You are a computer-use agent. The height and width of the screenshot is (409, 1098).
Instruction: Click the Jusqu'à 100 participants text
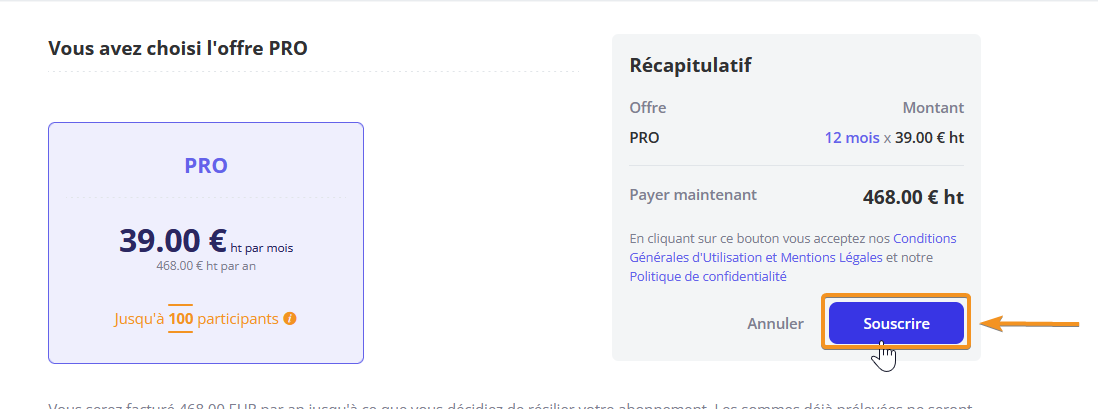pyautogui.click(x=196, y=319)
